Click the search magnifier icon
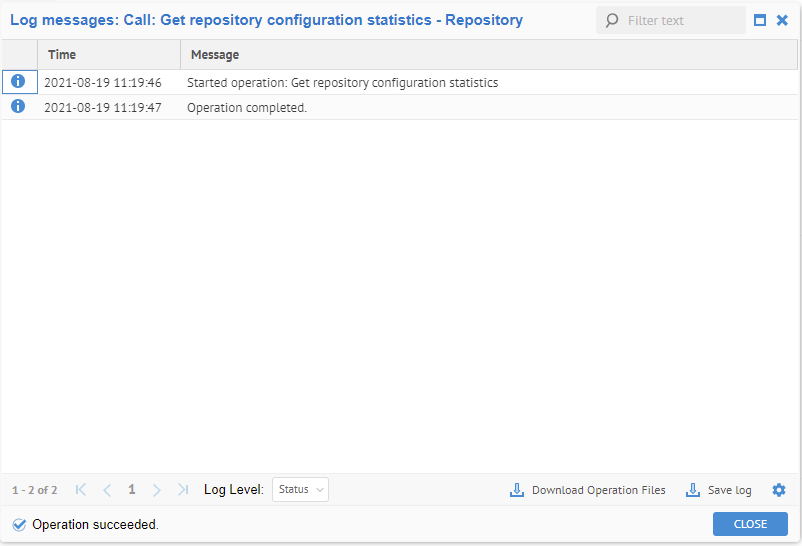 [x=612, y=20]
